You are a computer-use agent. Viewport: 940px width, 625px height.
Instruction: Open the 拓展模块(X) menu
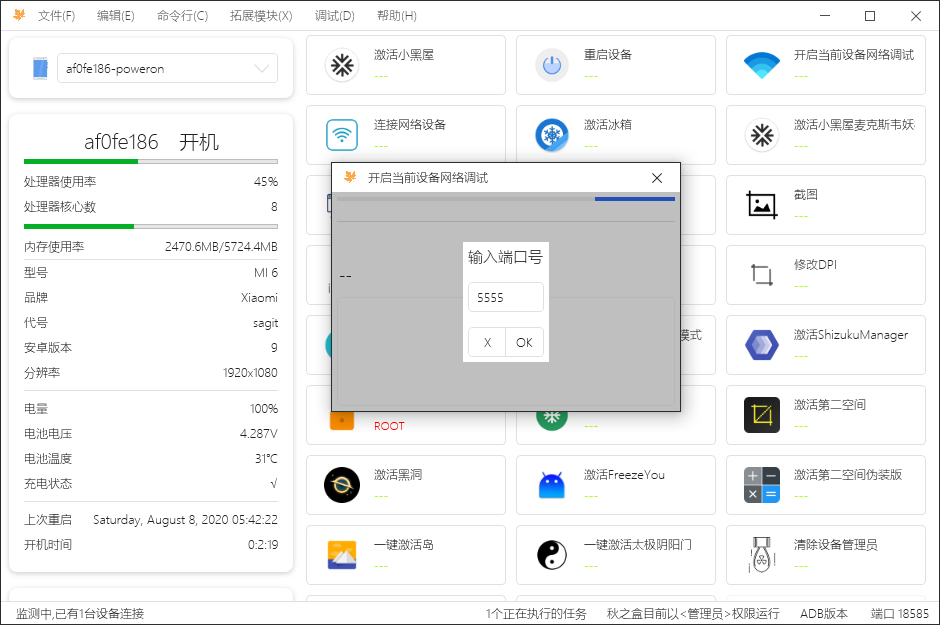(261, 16)
